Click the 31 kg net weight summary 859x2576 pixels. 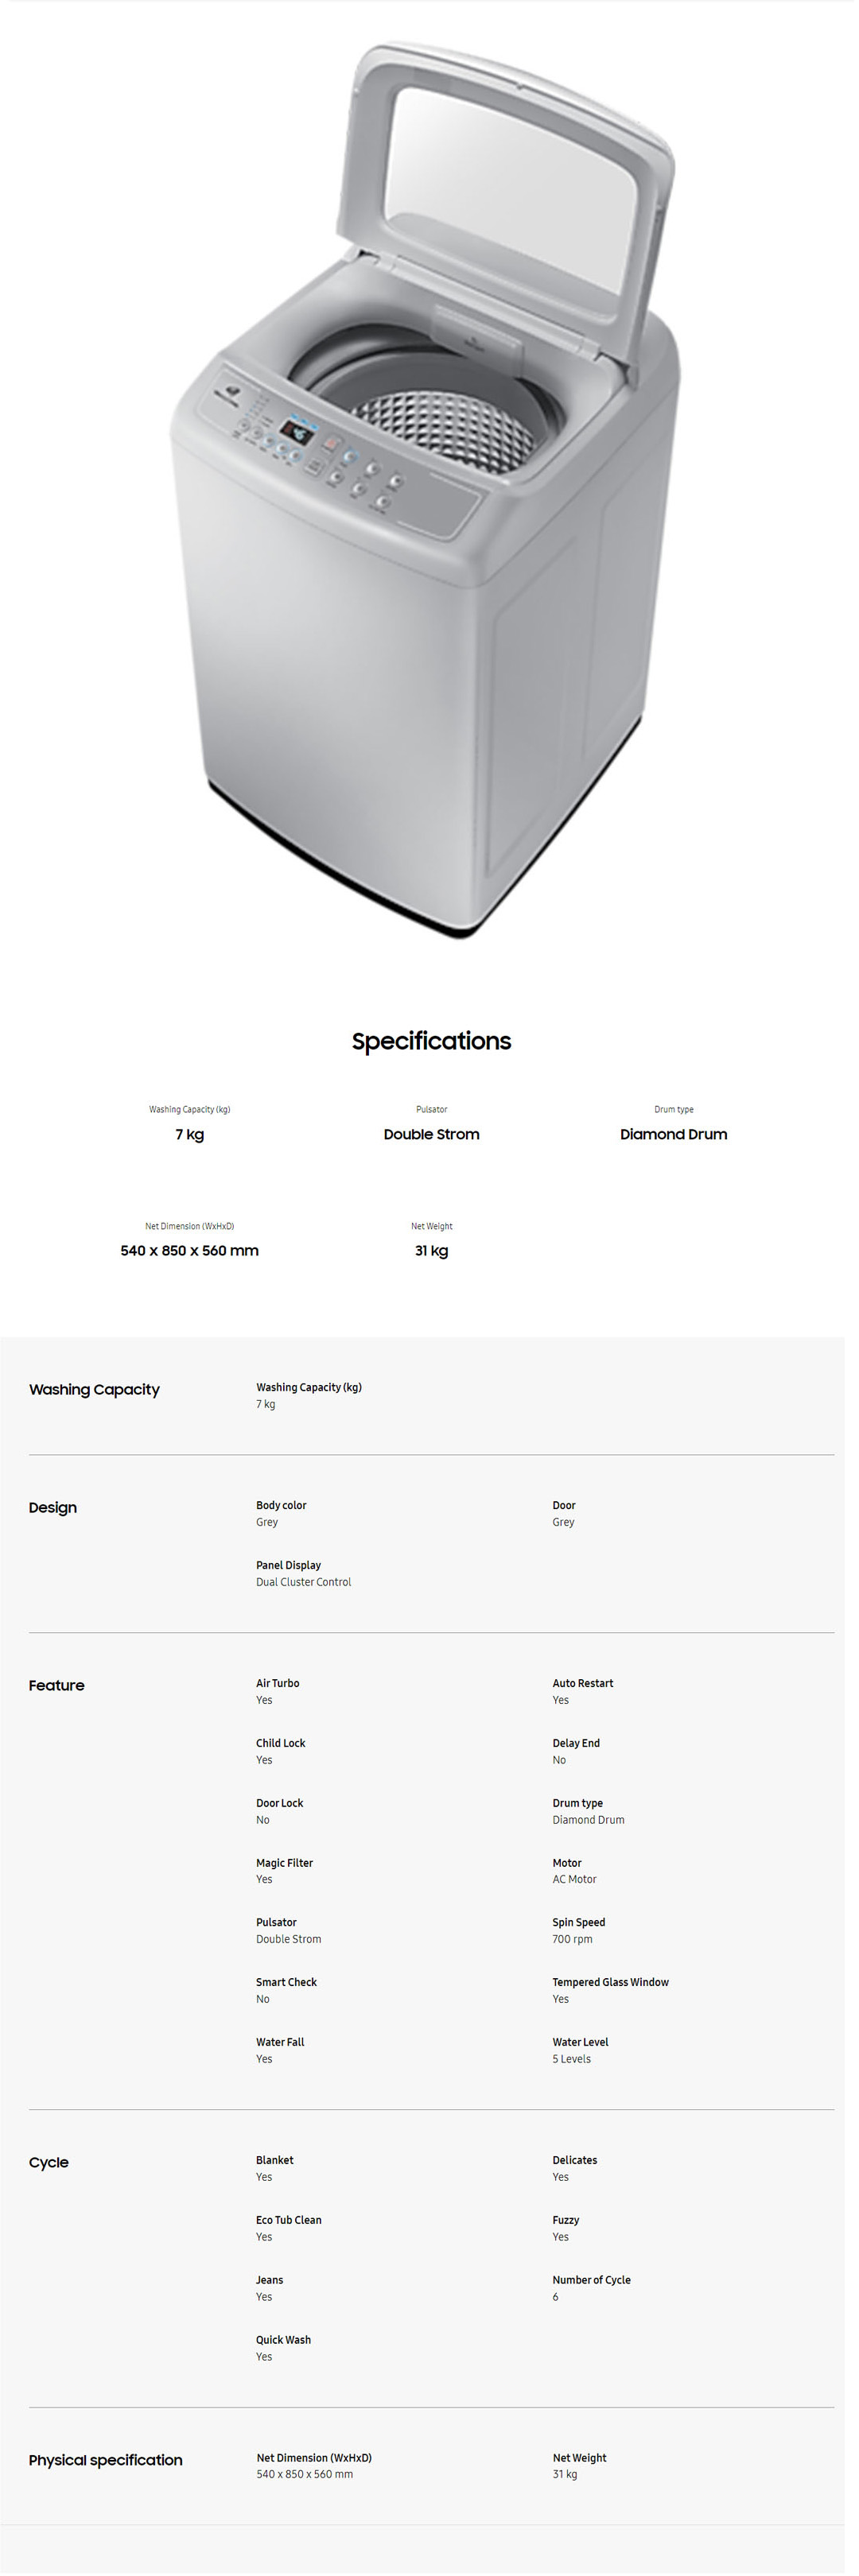click(431, 1250)
